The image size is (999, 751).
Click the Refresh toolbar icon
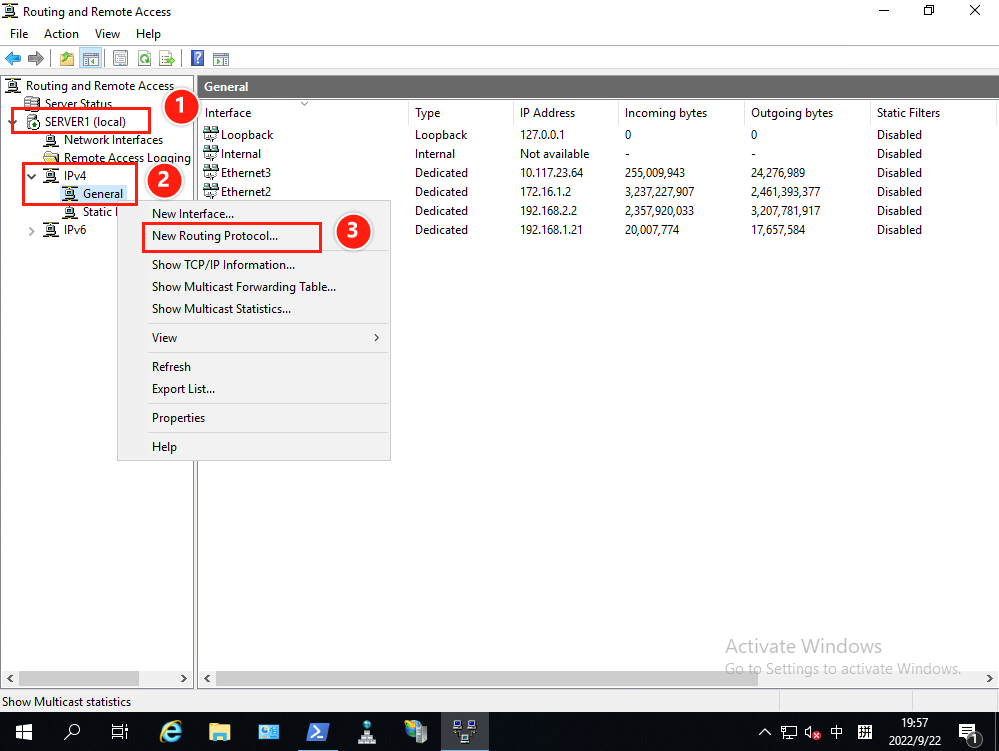pos(145,59)
